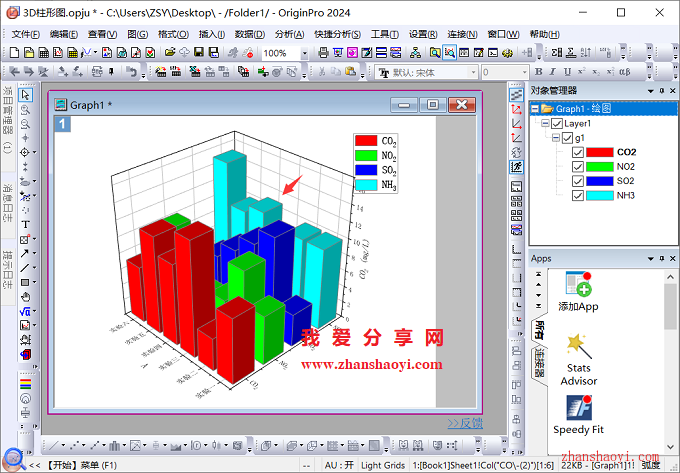Create a new project via toolbar icon
This screenshot has height=473, width=680.
pyautogui.click(x=14, y=53)
